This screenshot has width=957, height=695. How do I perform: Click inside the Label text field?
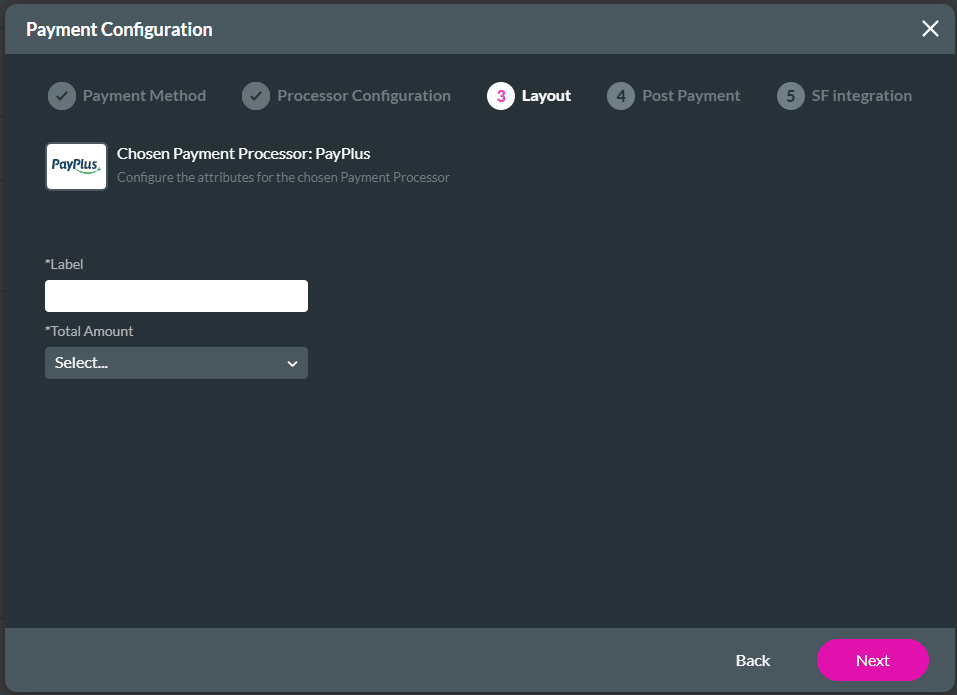176,295
